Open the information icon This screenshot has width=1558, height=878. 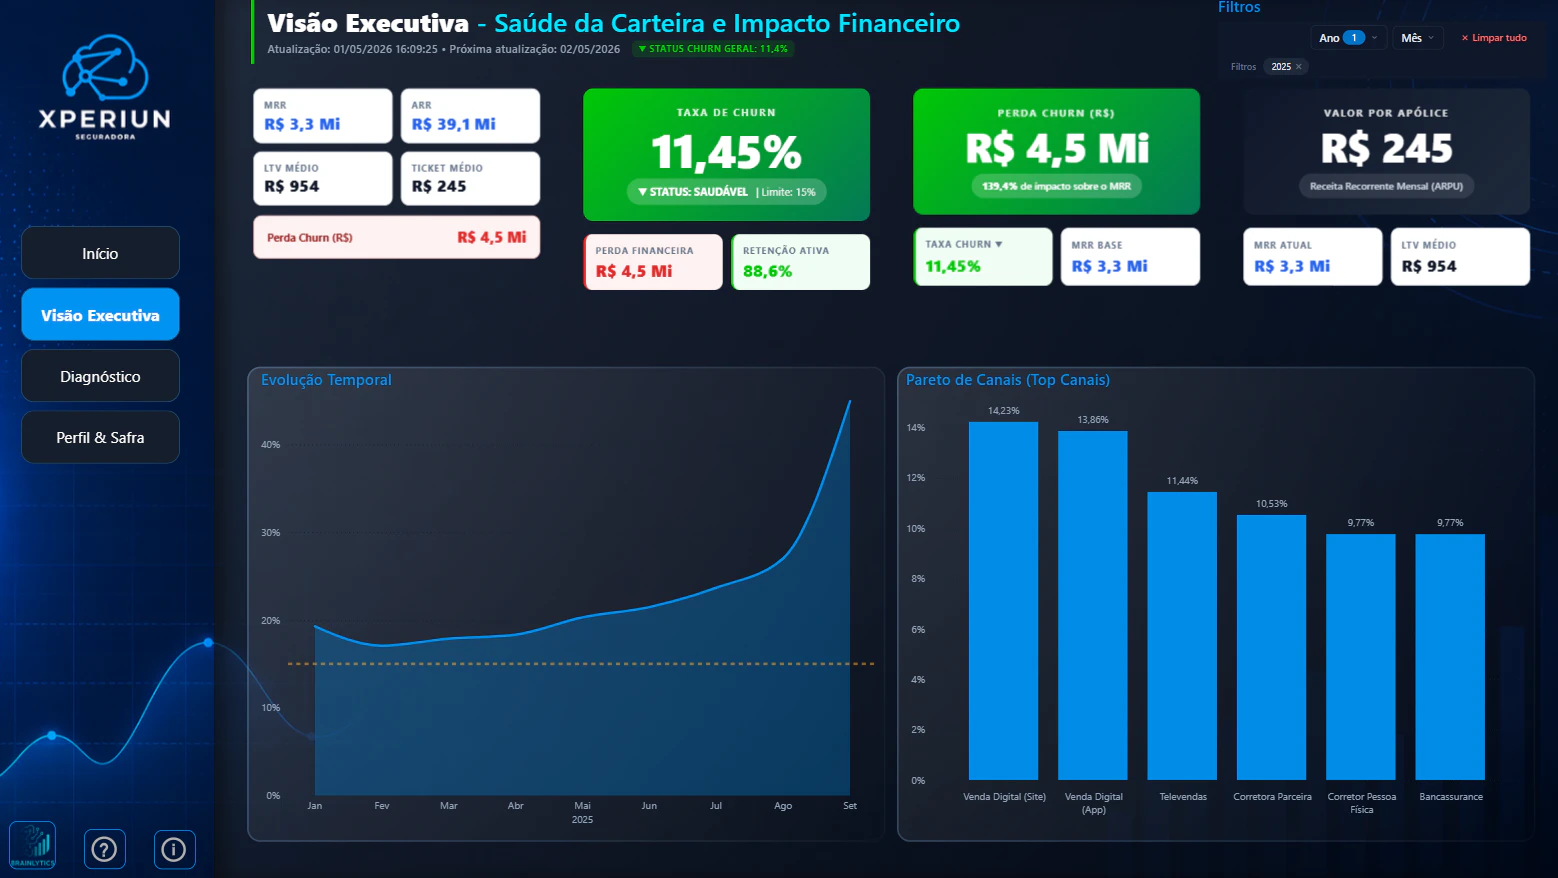(174, 850)
